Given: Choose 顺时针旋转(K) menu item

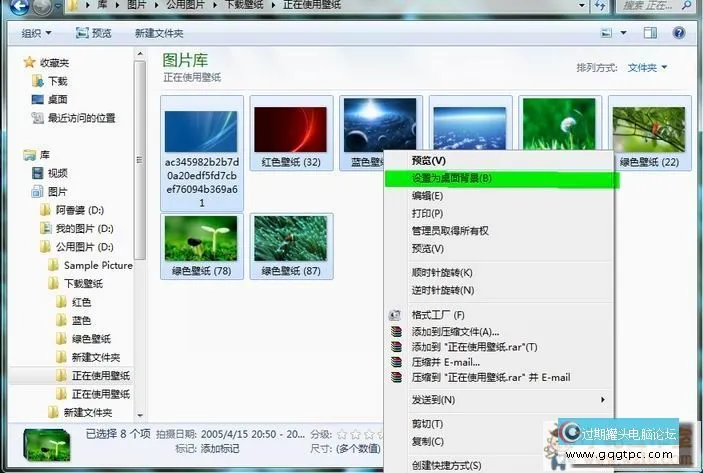Looking at the screenshot, I should point(499,273).
